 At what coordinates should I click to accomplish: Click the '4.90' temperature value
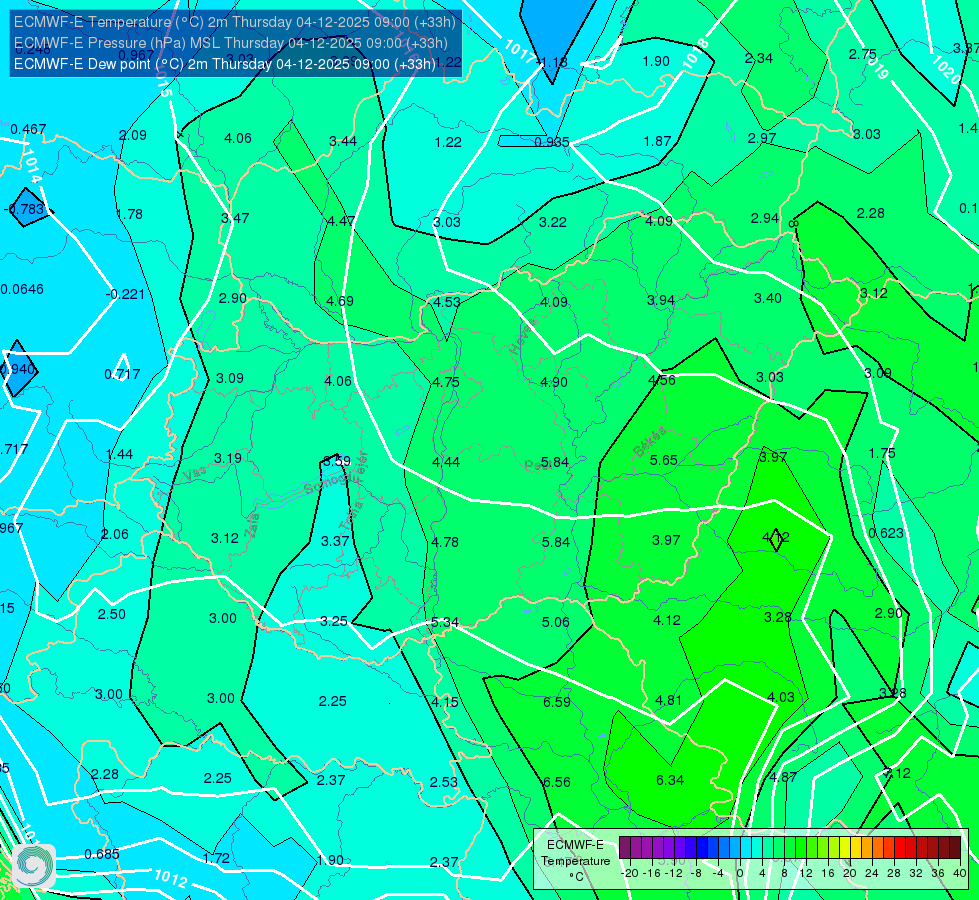click(554, 382)
